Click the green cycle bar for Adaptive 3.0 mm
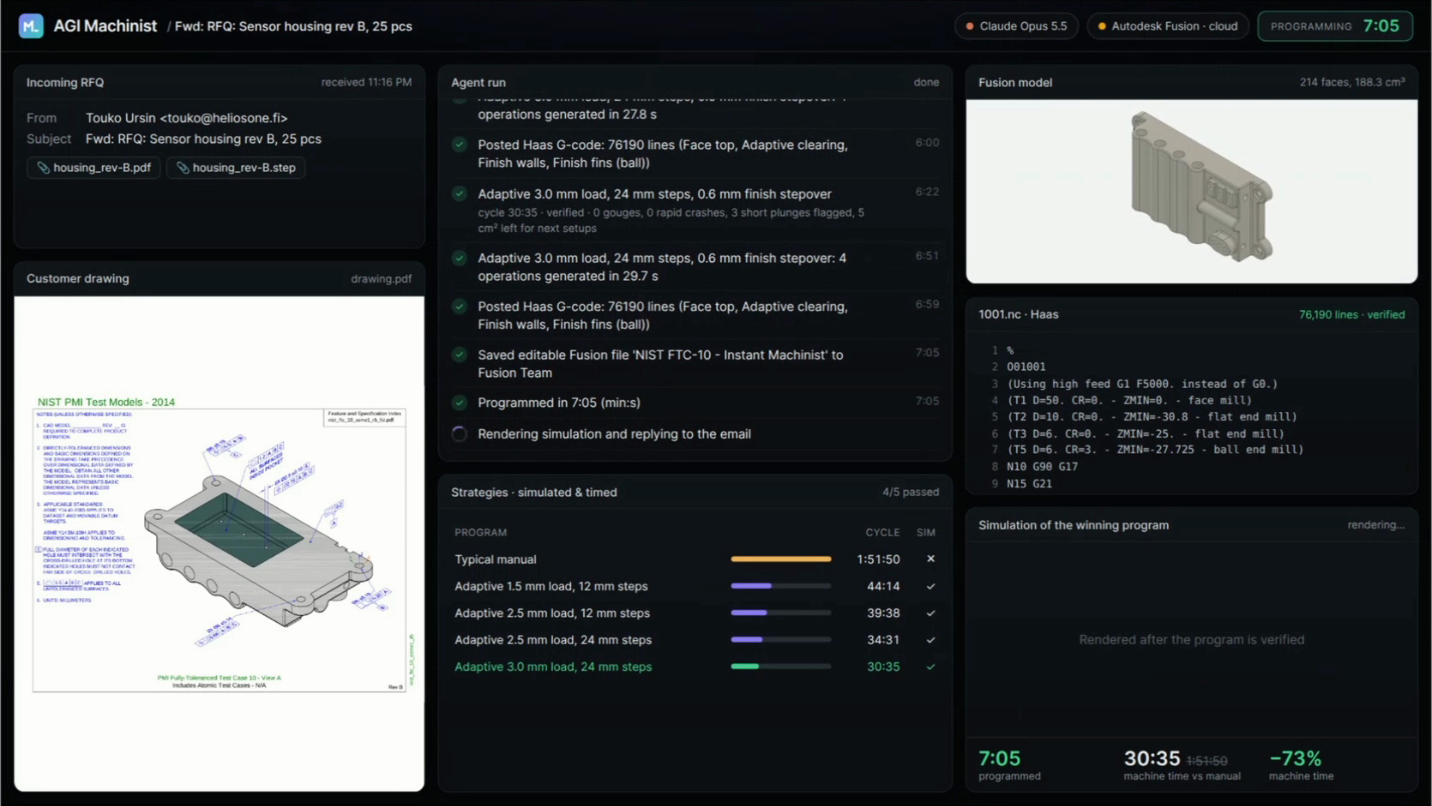The image size is (1432, 806). (x=745, y=667)
